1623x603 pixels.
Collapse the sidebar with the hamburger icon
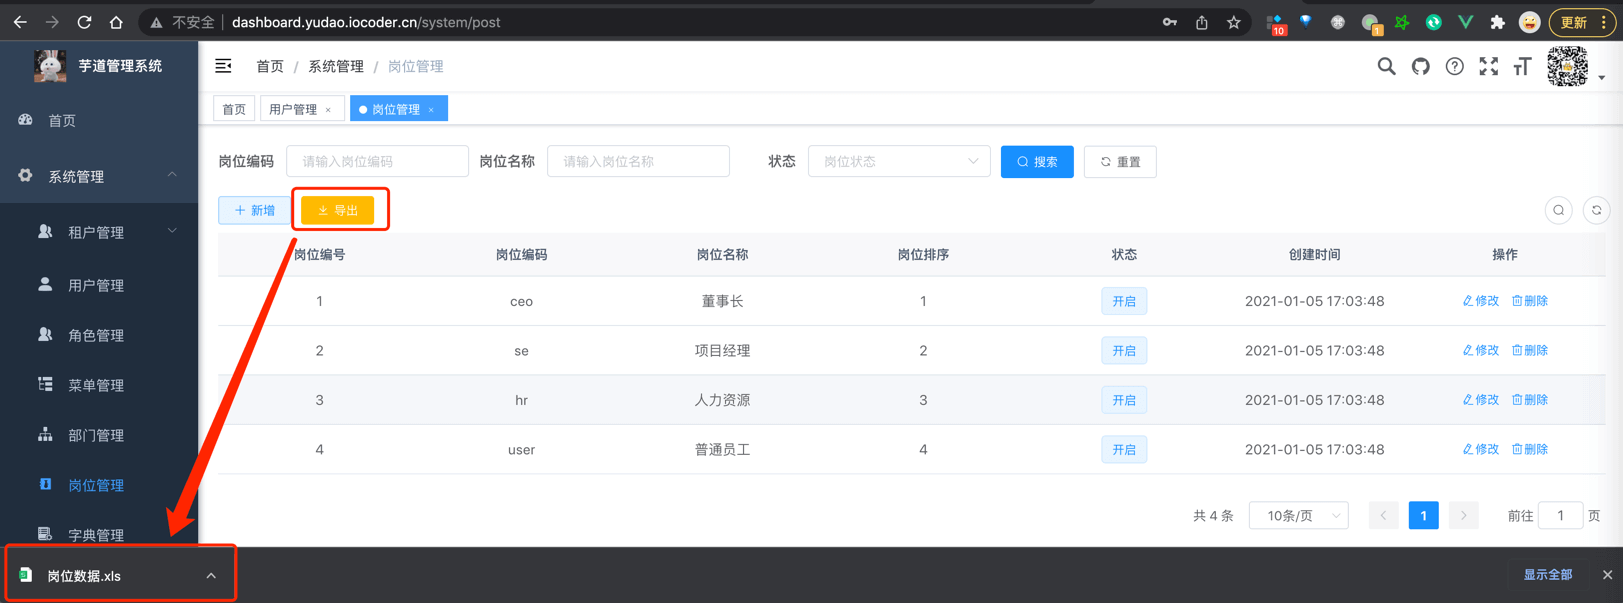[223, 66]
